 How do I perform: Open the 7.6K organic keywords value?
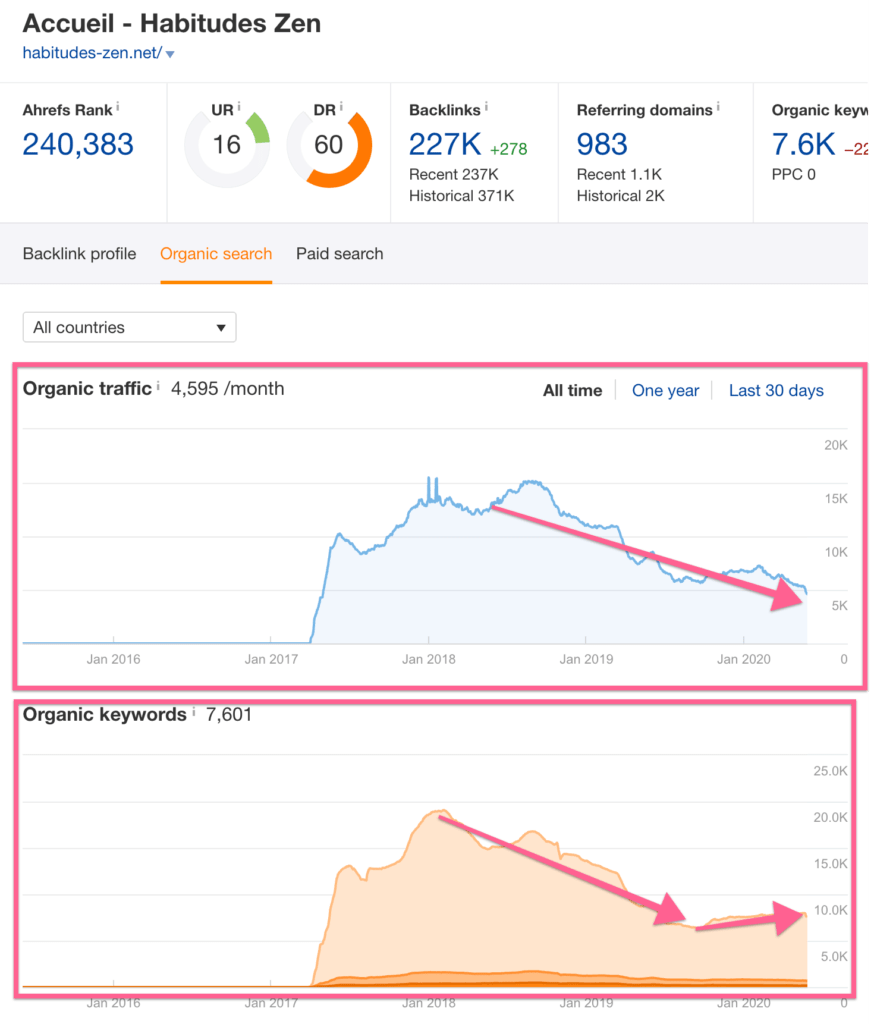803,144
